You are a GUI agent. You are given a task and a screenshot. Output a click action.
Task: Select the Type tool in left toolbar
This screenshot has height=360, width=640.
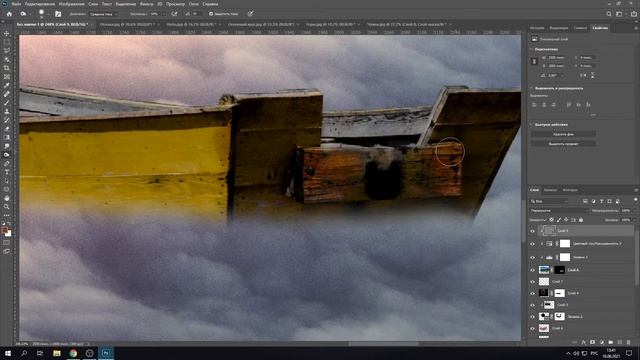click(x=7, y=172)
